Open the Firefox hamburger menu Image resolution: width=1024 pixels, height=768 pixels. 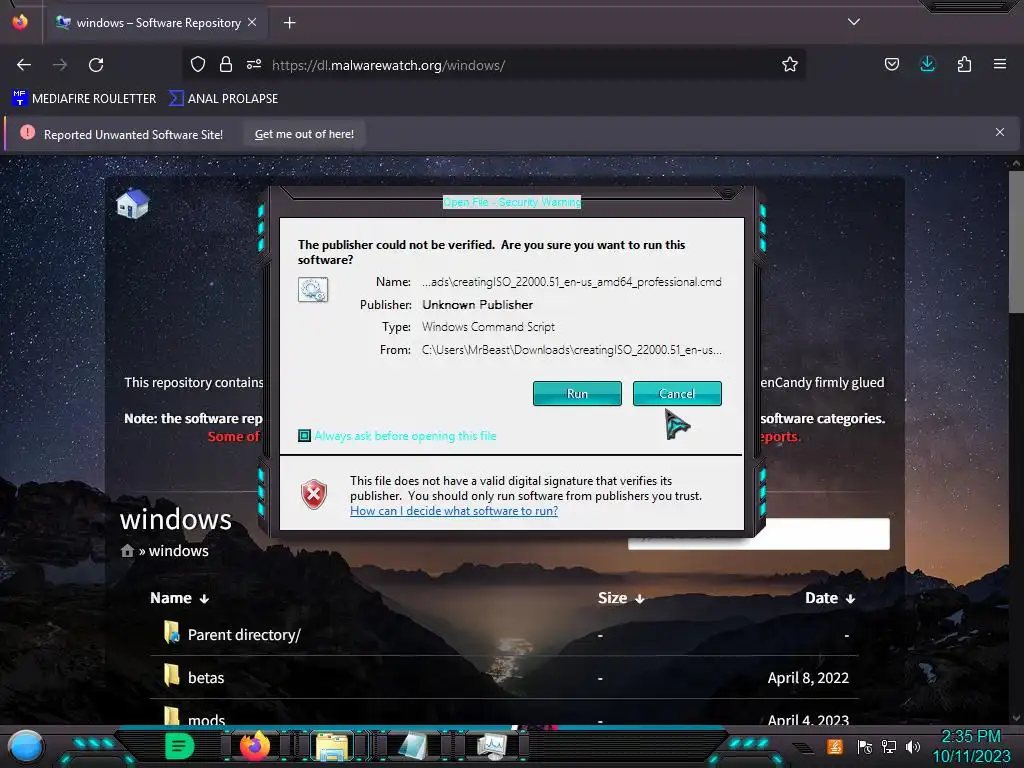pos(1000,64)
